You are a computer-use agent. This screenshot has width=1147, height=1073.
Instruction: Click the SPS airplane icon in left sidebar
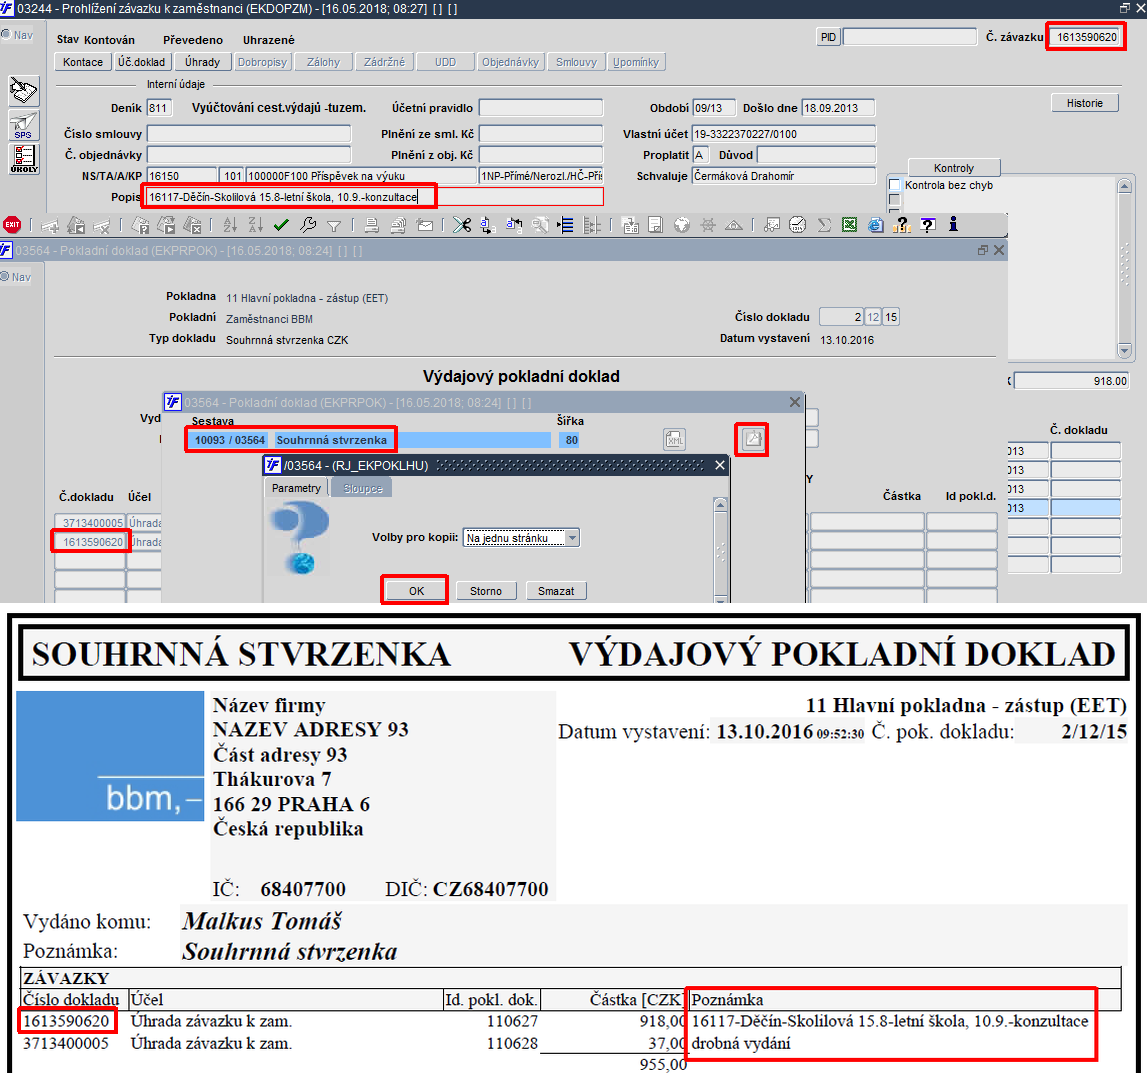[23, 125]
